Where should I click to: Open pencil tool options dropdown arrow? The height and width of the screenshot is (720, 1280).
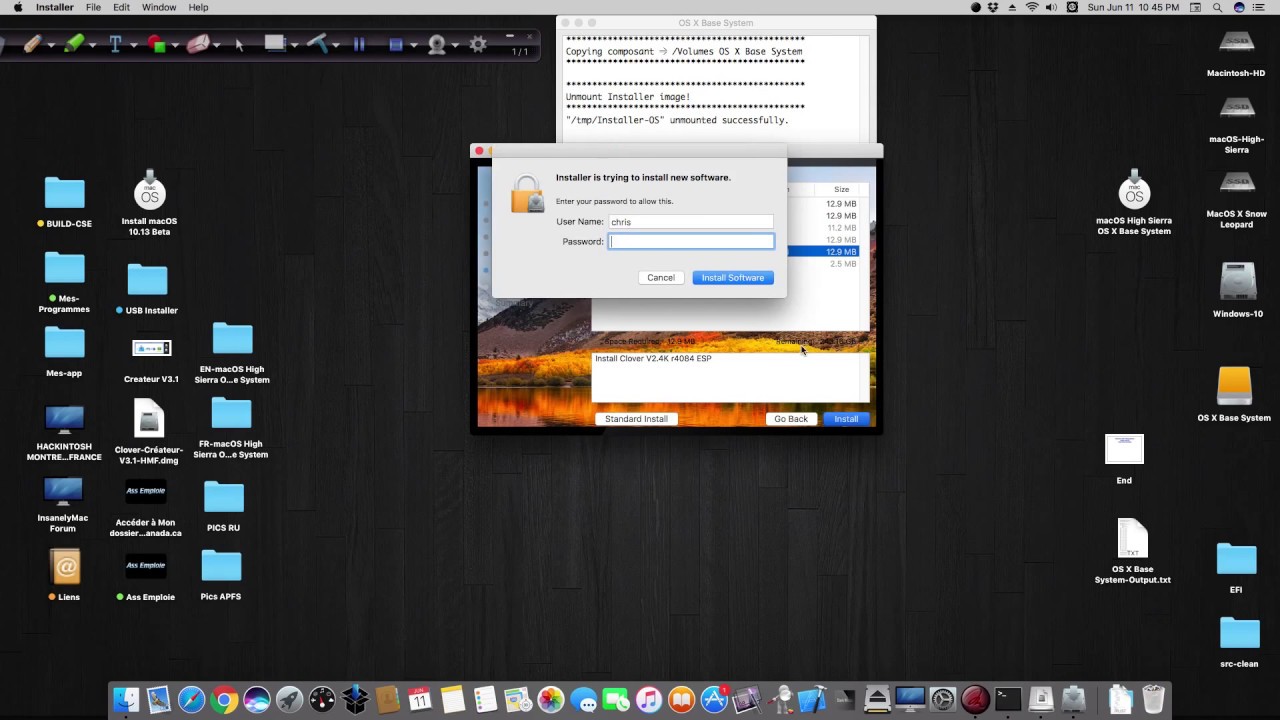[51, 45]
